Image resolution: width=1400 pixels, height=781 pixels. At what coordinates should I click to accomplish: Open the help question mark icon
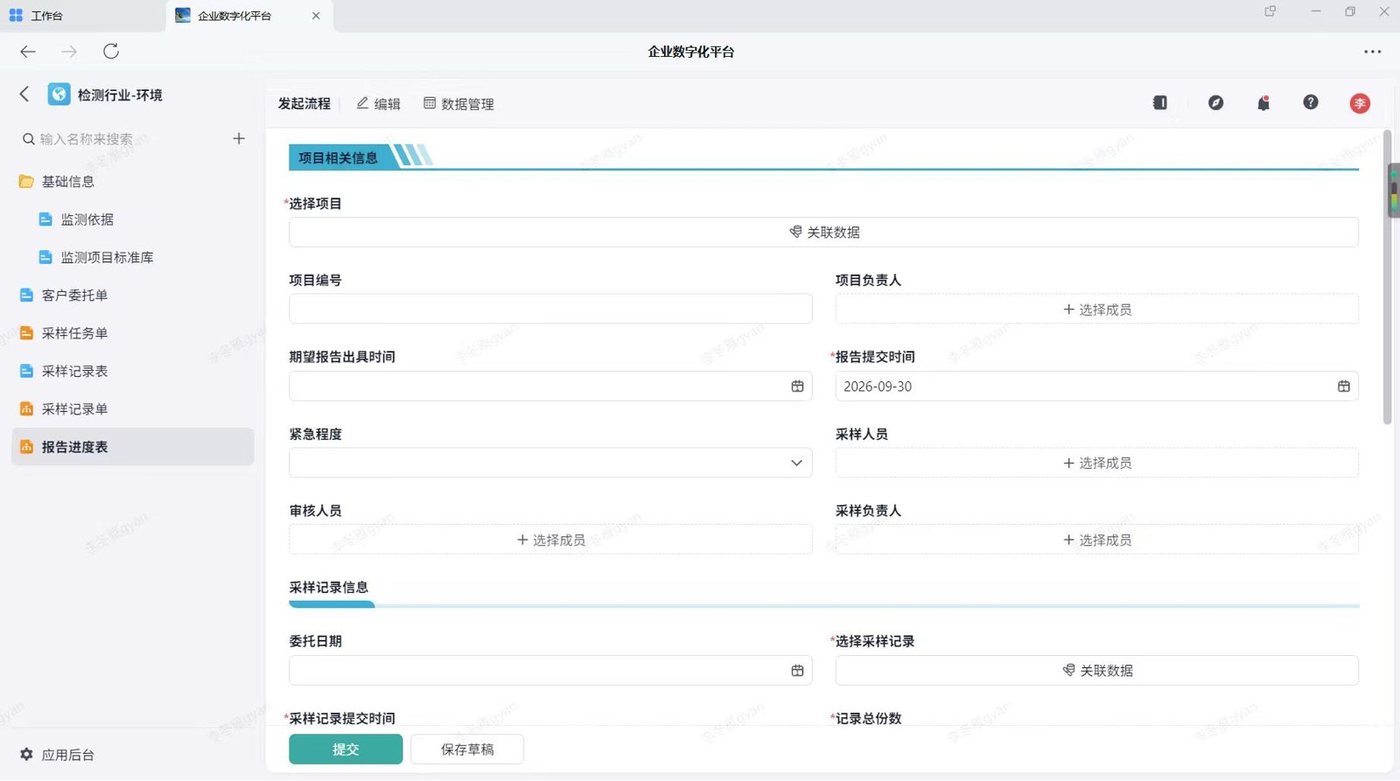[1311, 103]
